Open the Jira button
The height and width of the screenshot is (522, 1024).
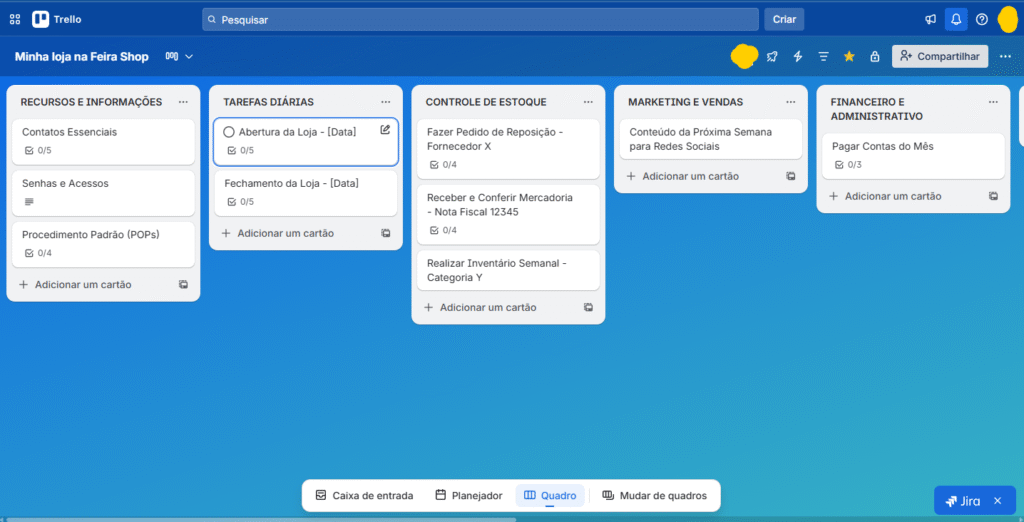coord(963,501)
